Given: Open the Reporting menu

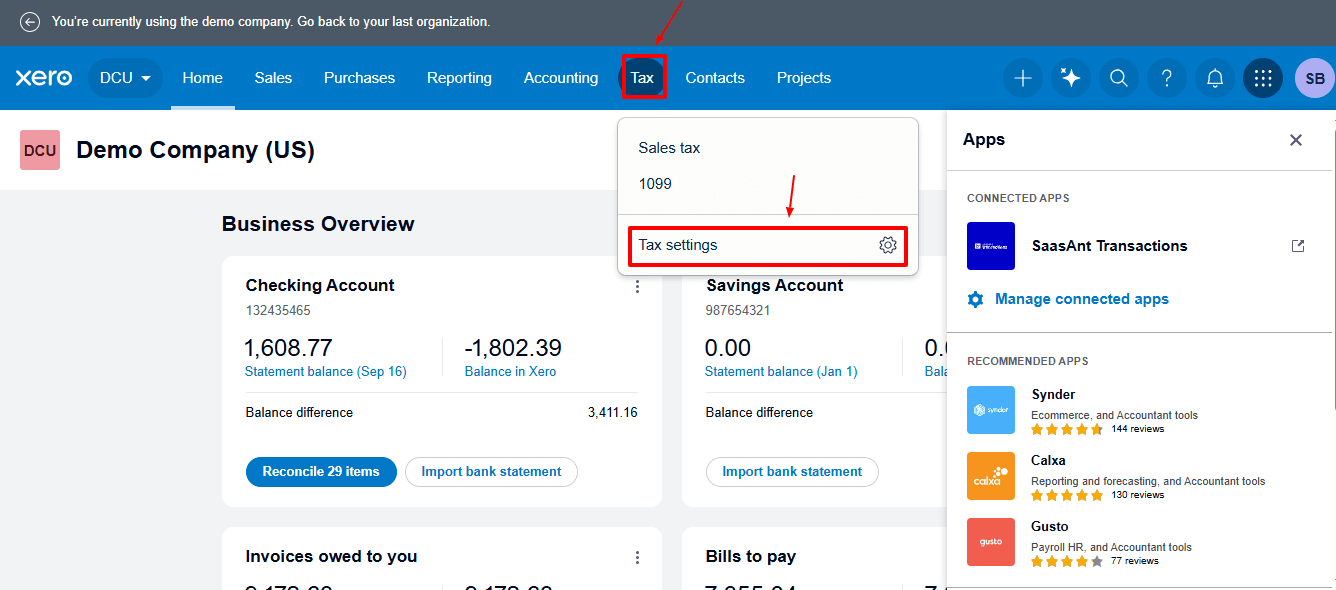Looking at the screenshot, I should click(x=459, y=78).
